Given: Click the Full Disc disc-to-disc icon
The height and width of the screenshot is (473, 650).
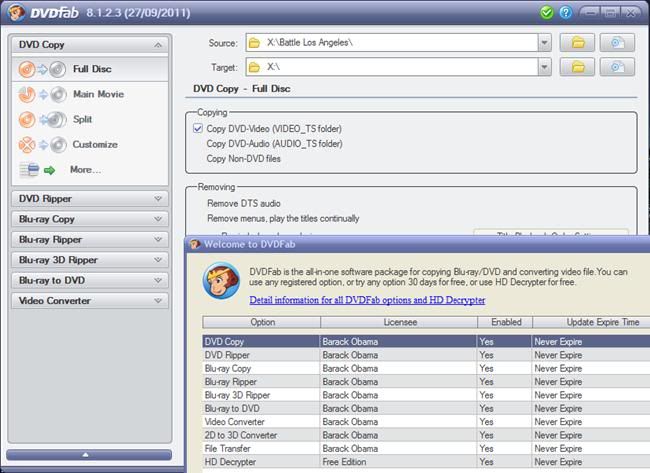Looking at the screenshot, I should (42, 69).
